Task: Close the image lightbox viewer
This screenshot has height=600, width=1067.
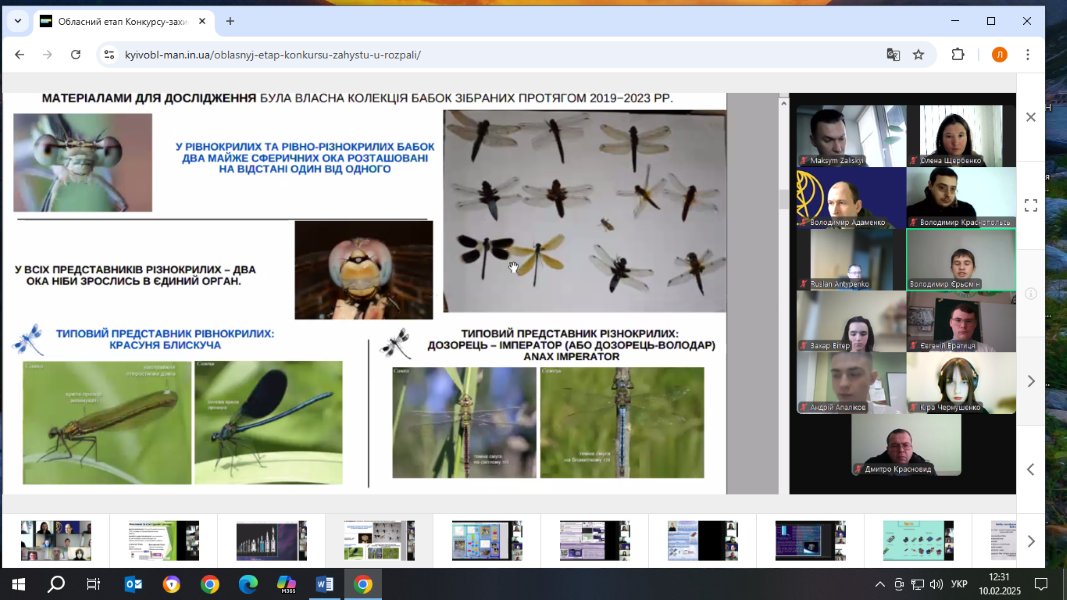Action: (x=1031, y=117)
